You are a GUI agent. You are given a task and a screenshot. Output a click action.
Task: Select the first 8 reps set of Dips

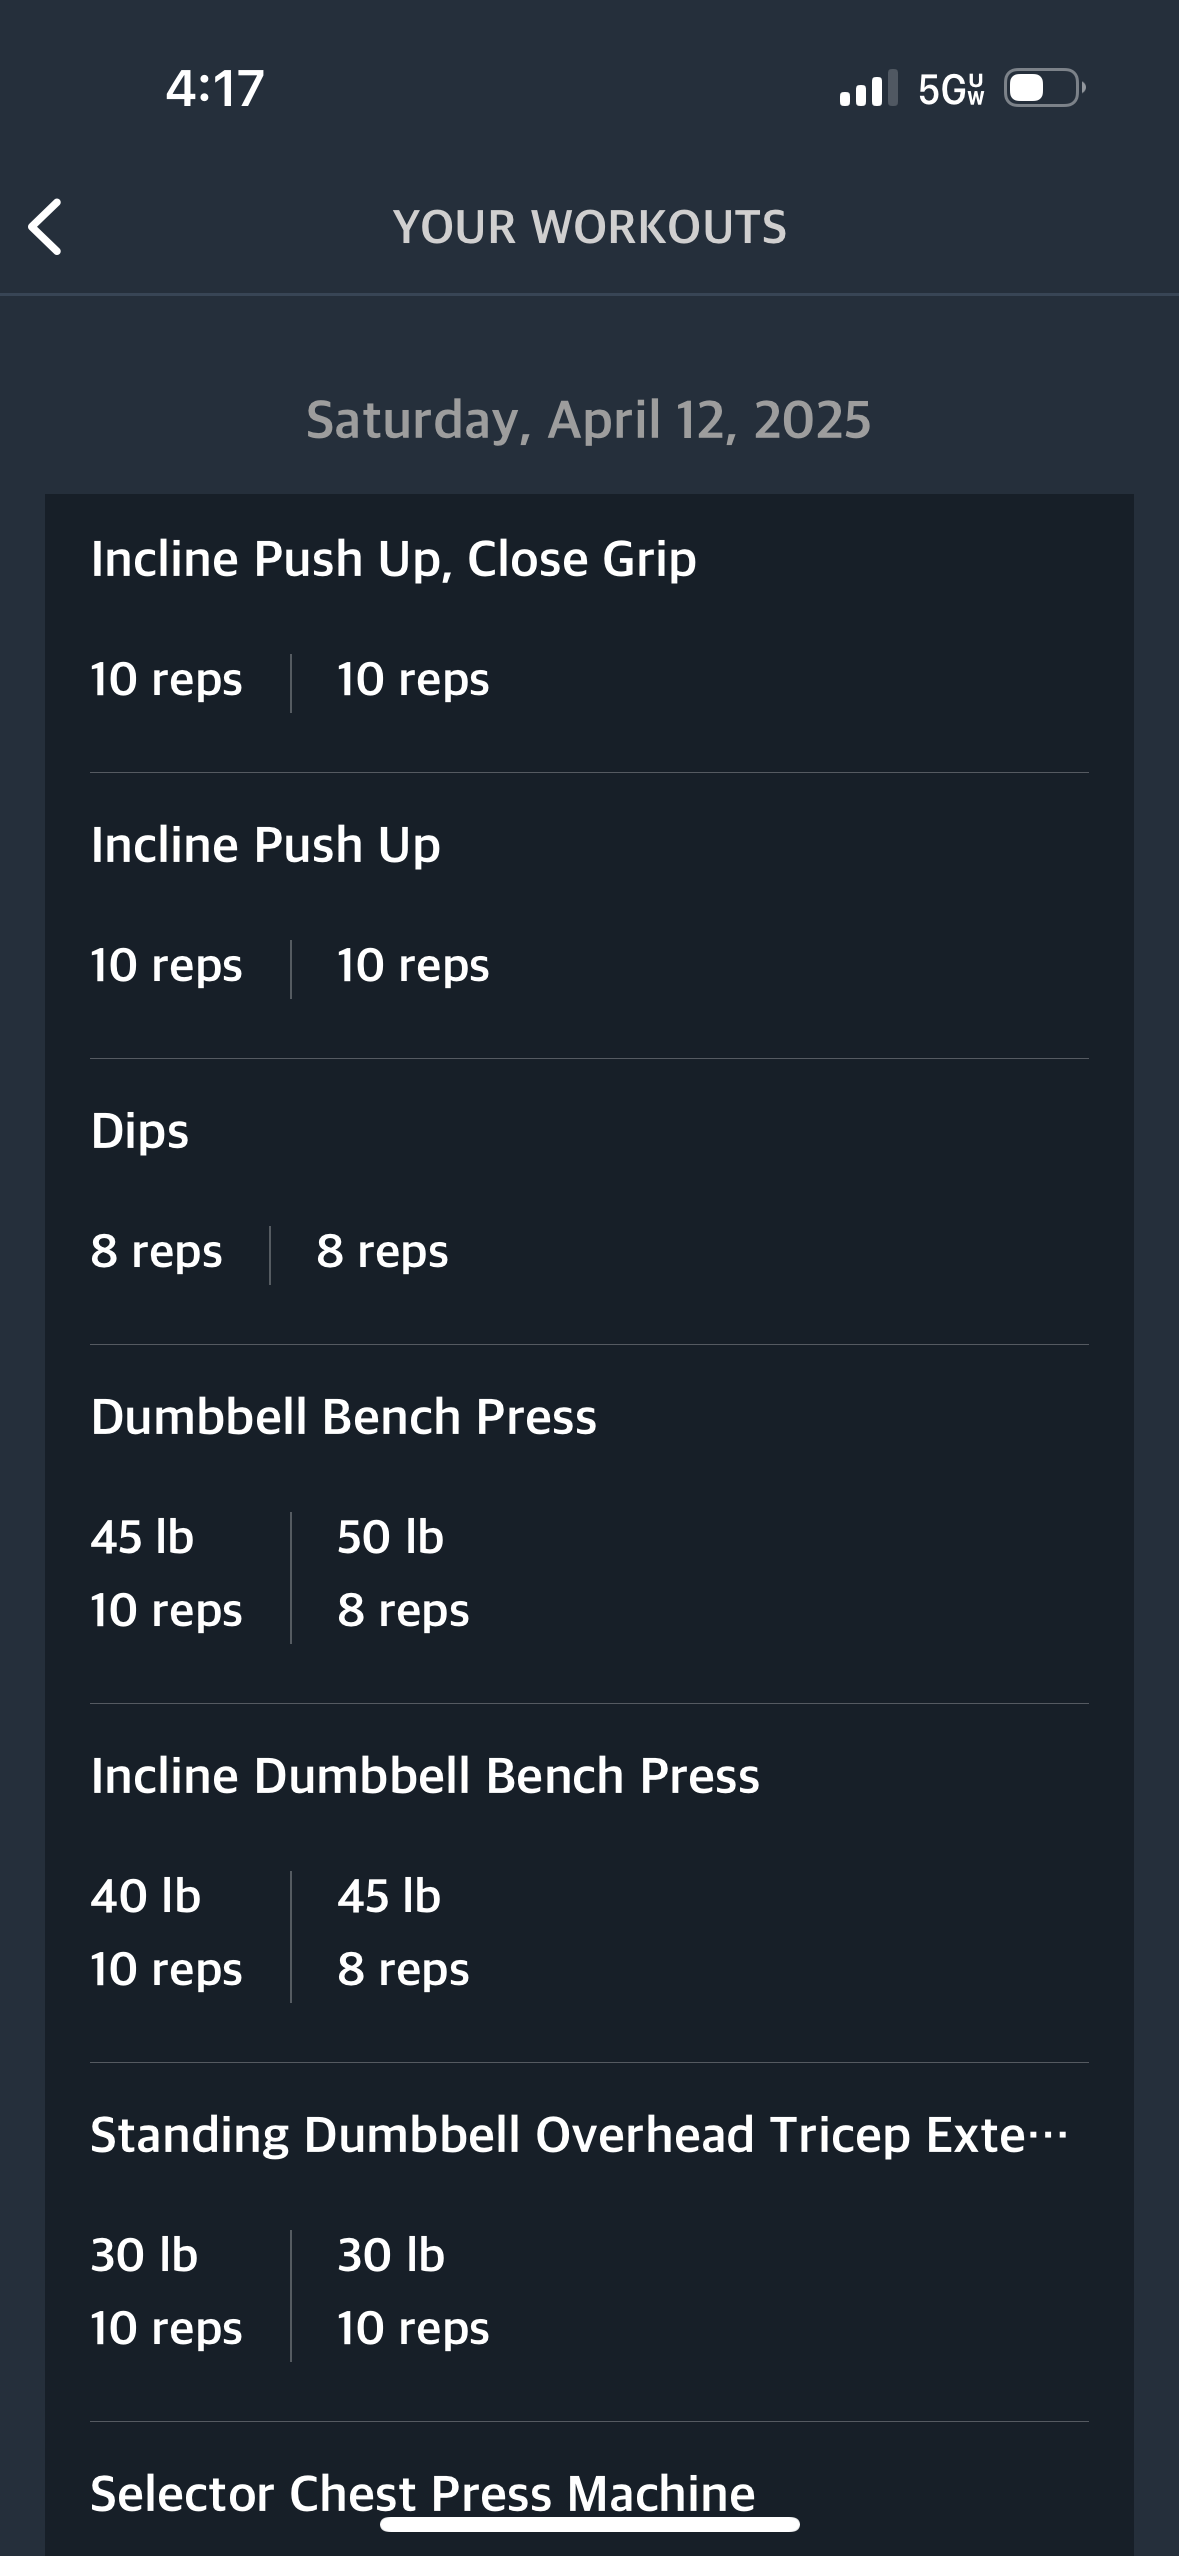[156, 1251]
